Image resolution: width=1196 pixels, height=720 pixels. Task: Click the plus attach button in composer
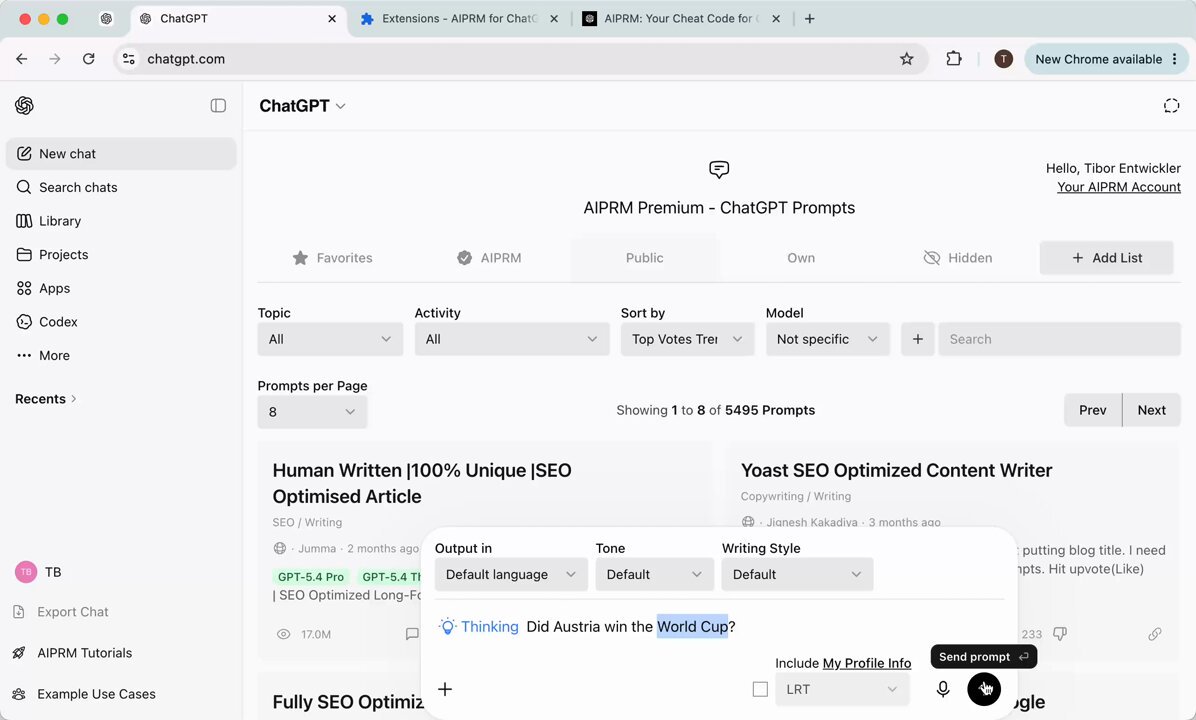pyautogui.click(x=445, y=689)
